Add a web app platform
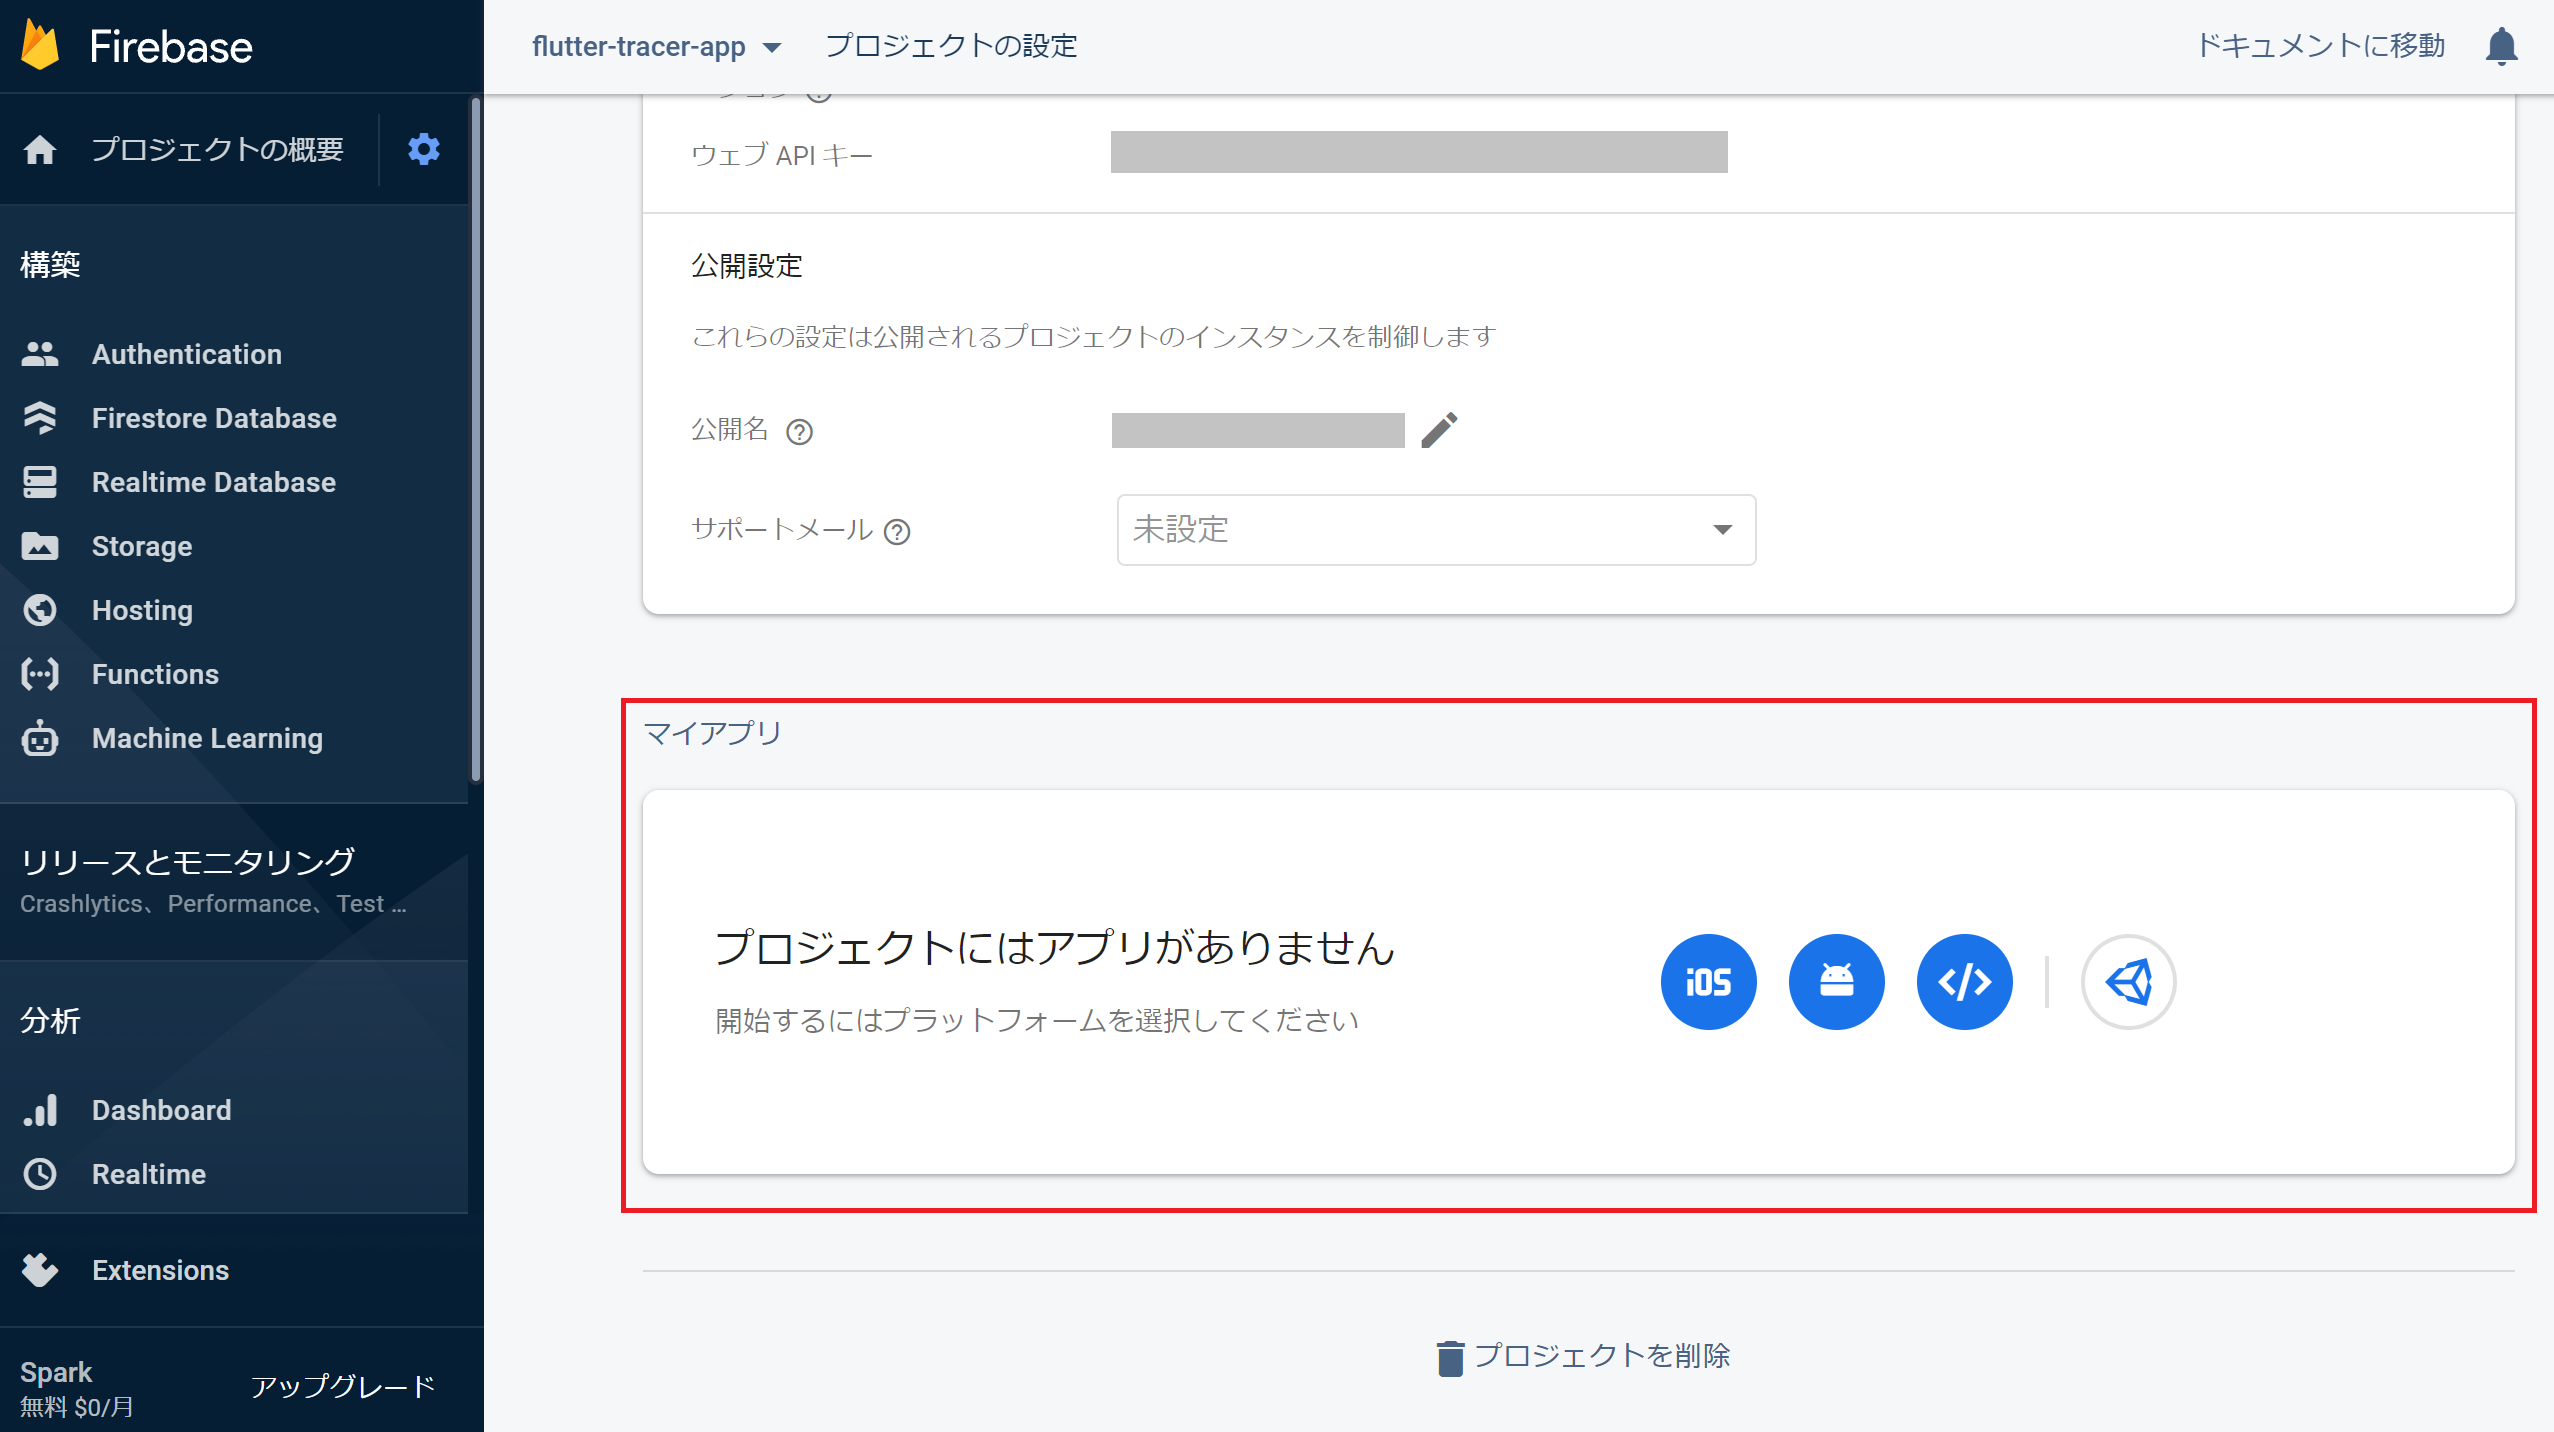2554x1432 pixels. [x=1964, y=982]
